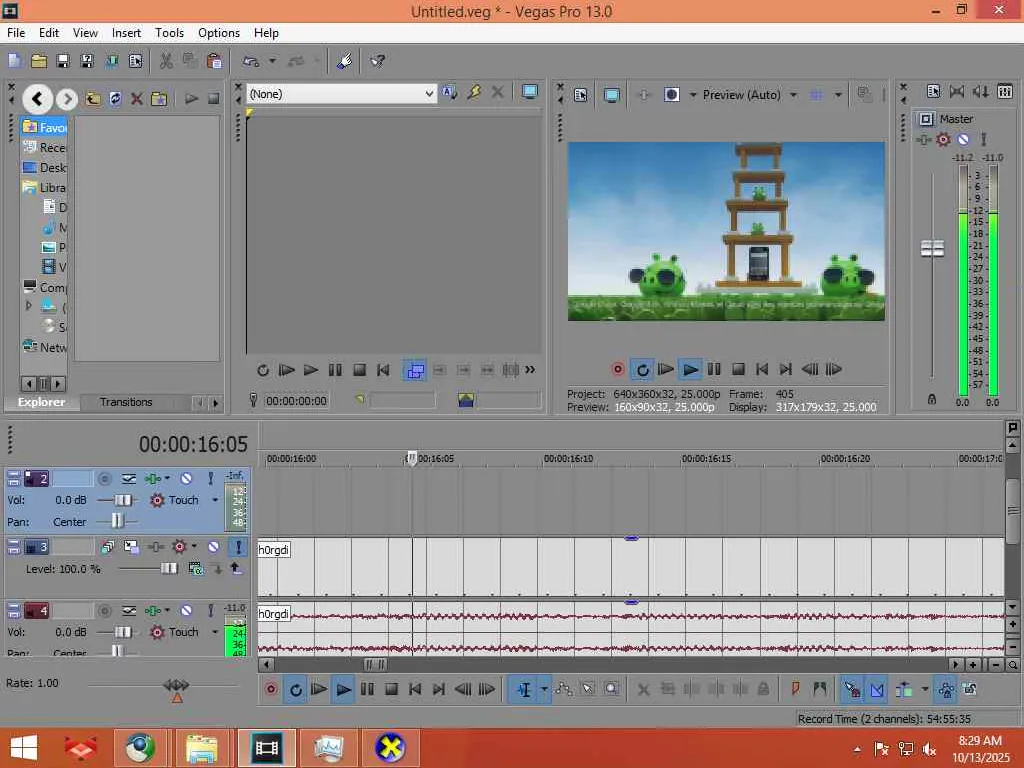The width and height of the screenshot is (1024, 768).
Task: Open Edit tool selector dropdown arrow
Action: (544, 690)
